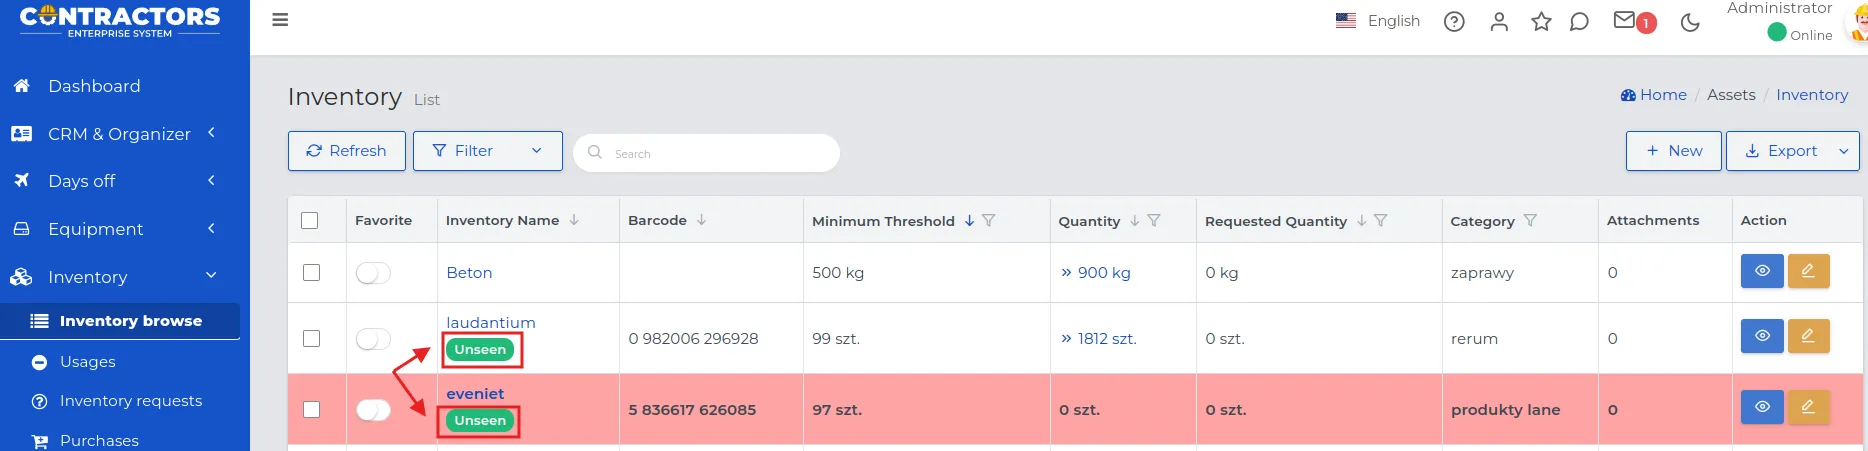View details of Beton row
1868x451 pixels.
1762,271
